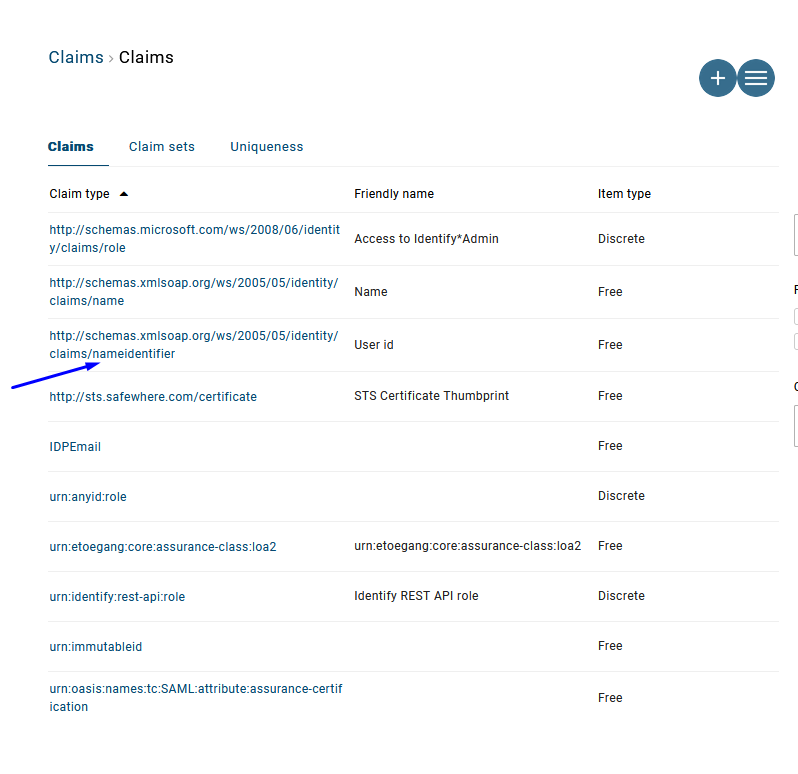
Task: Click the Claim type column header
Action: 80,194
